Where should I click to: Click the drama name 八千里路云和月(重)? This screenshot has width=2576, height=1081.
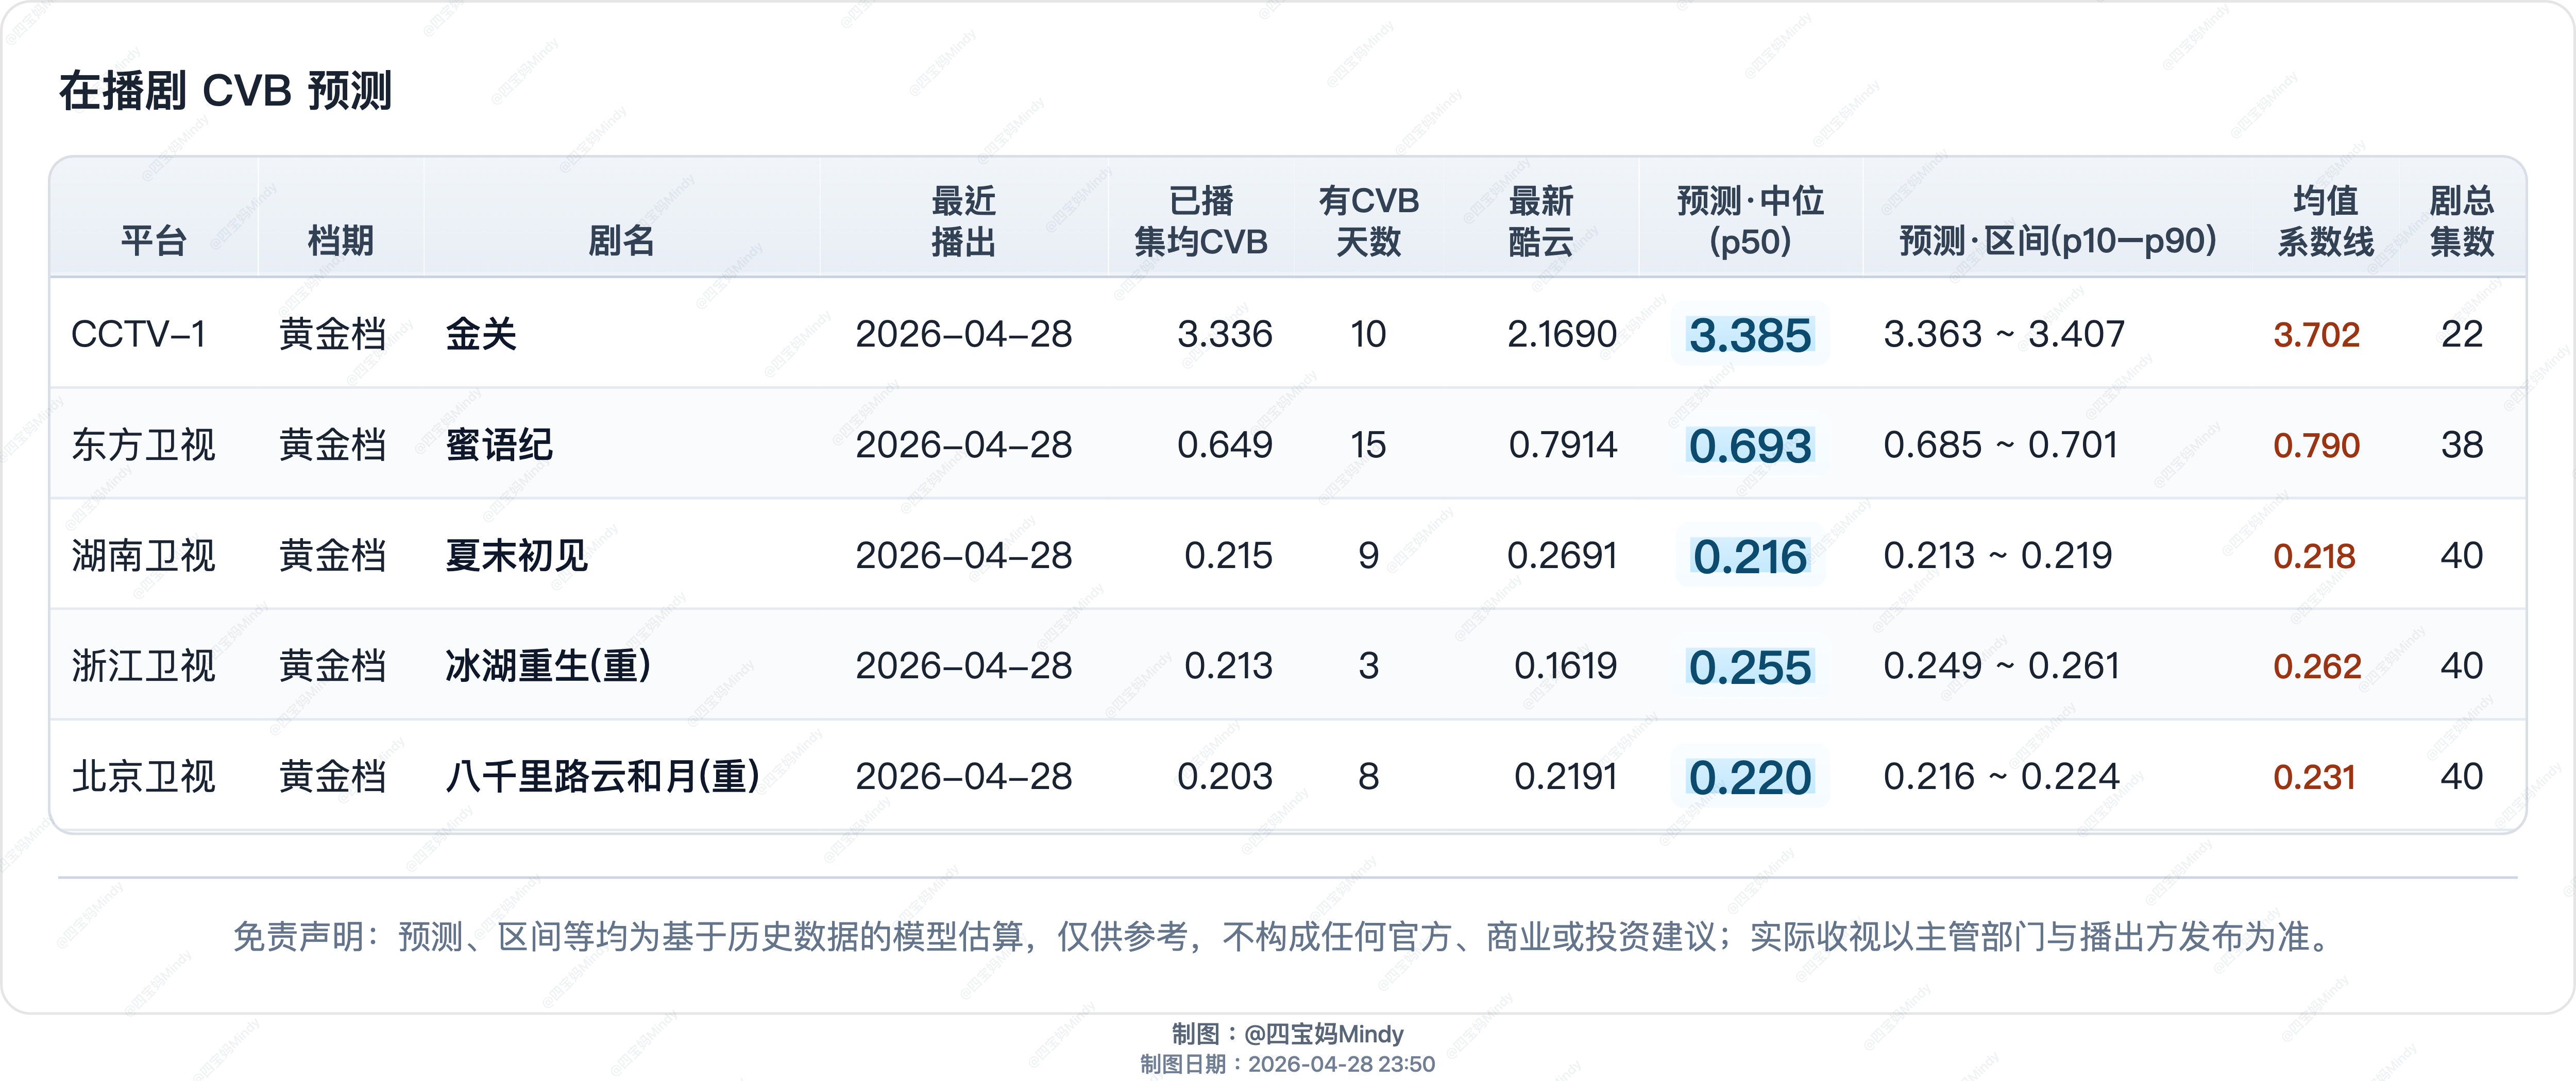603,777
